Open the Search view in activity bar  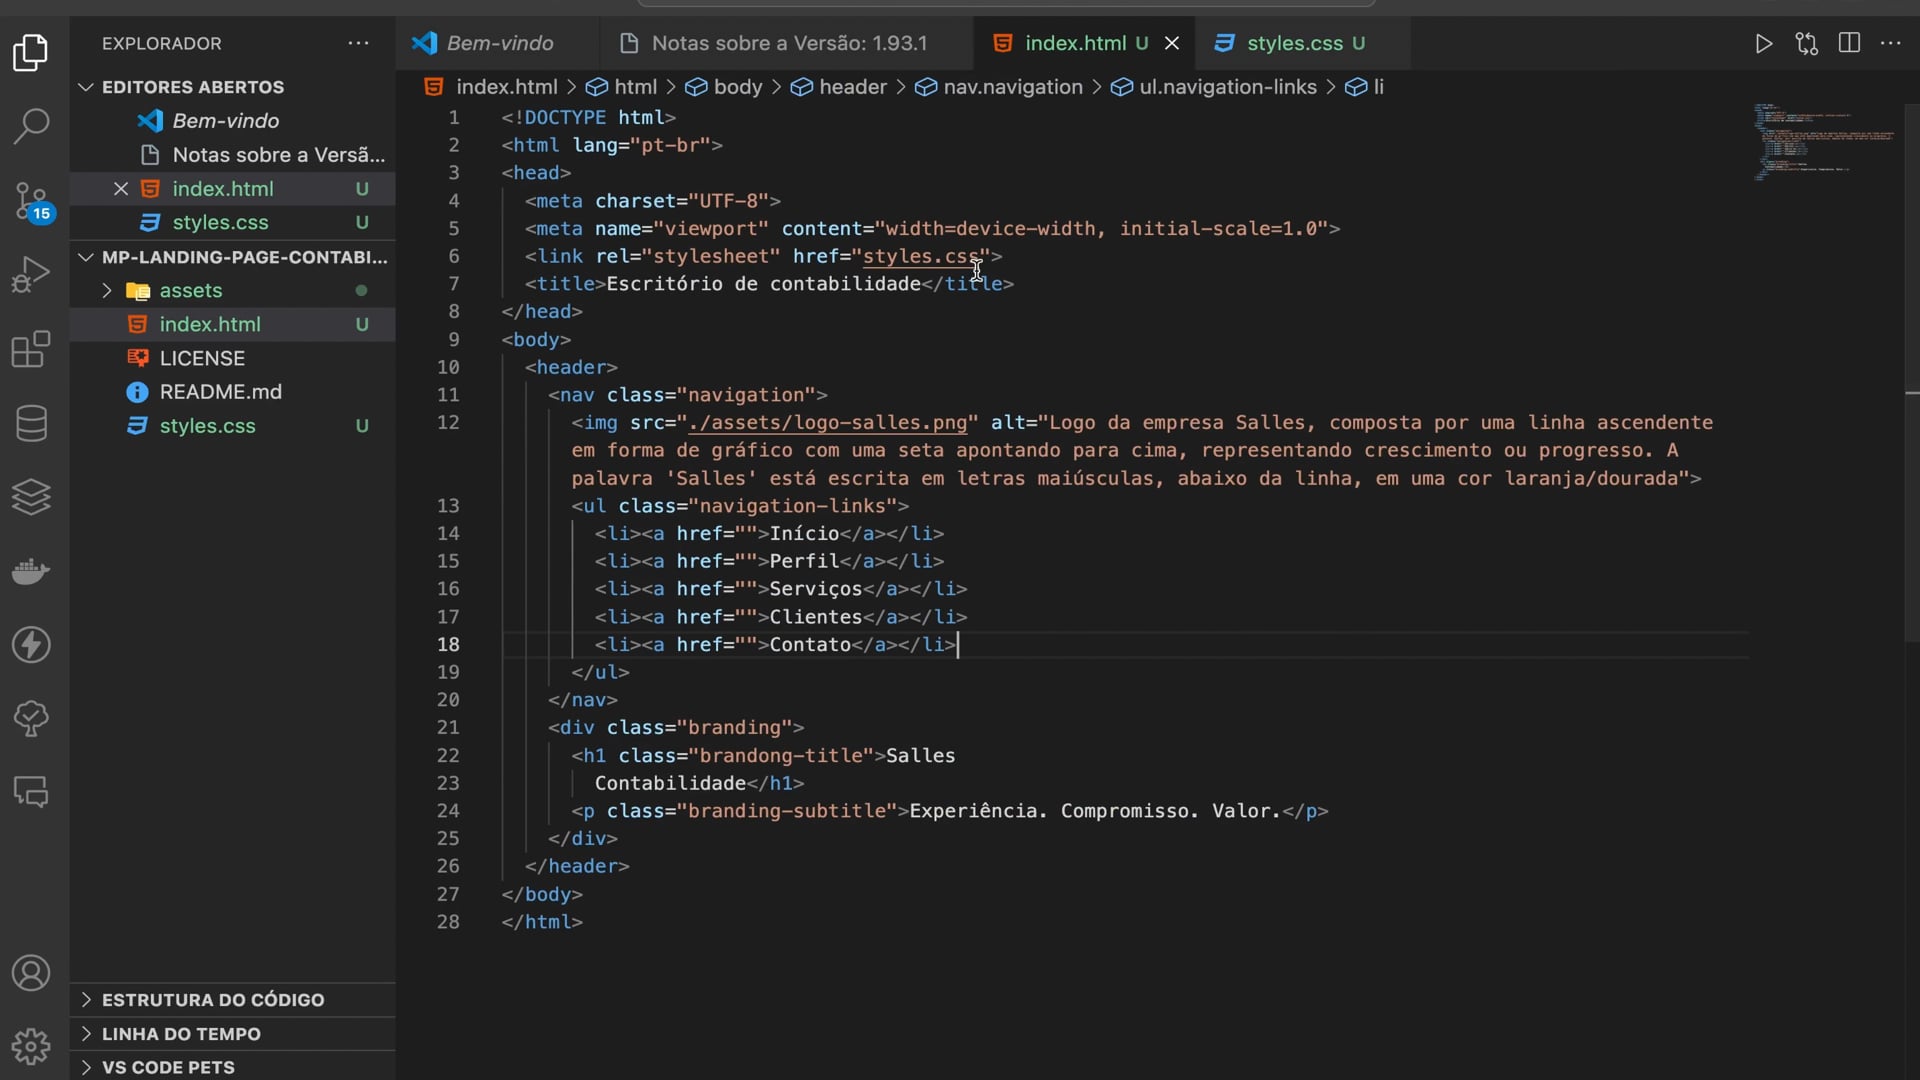pos(31,126)
